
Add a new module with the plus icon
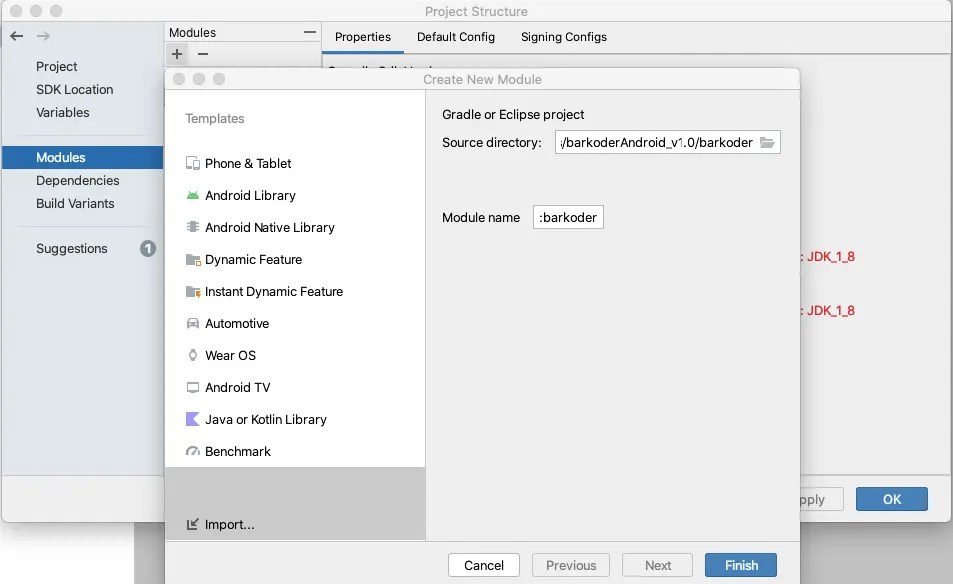coord(177,53)
